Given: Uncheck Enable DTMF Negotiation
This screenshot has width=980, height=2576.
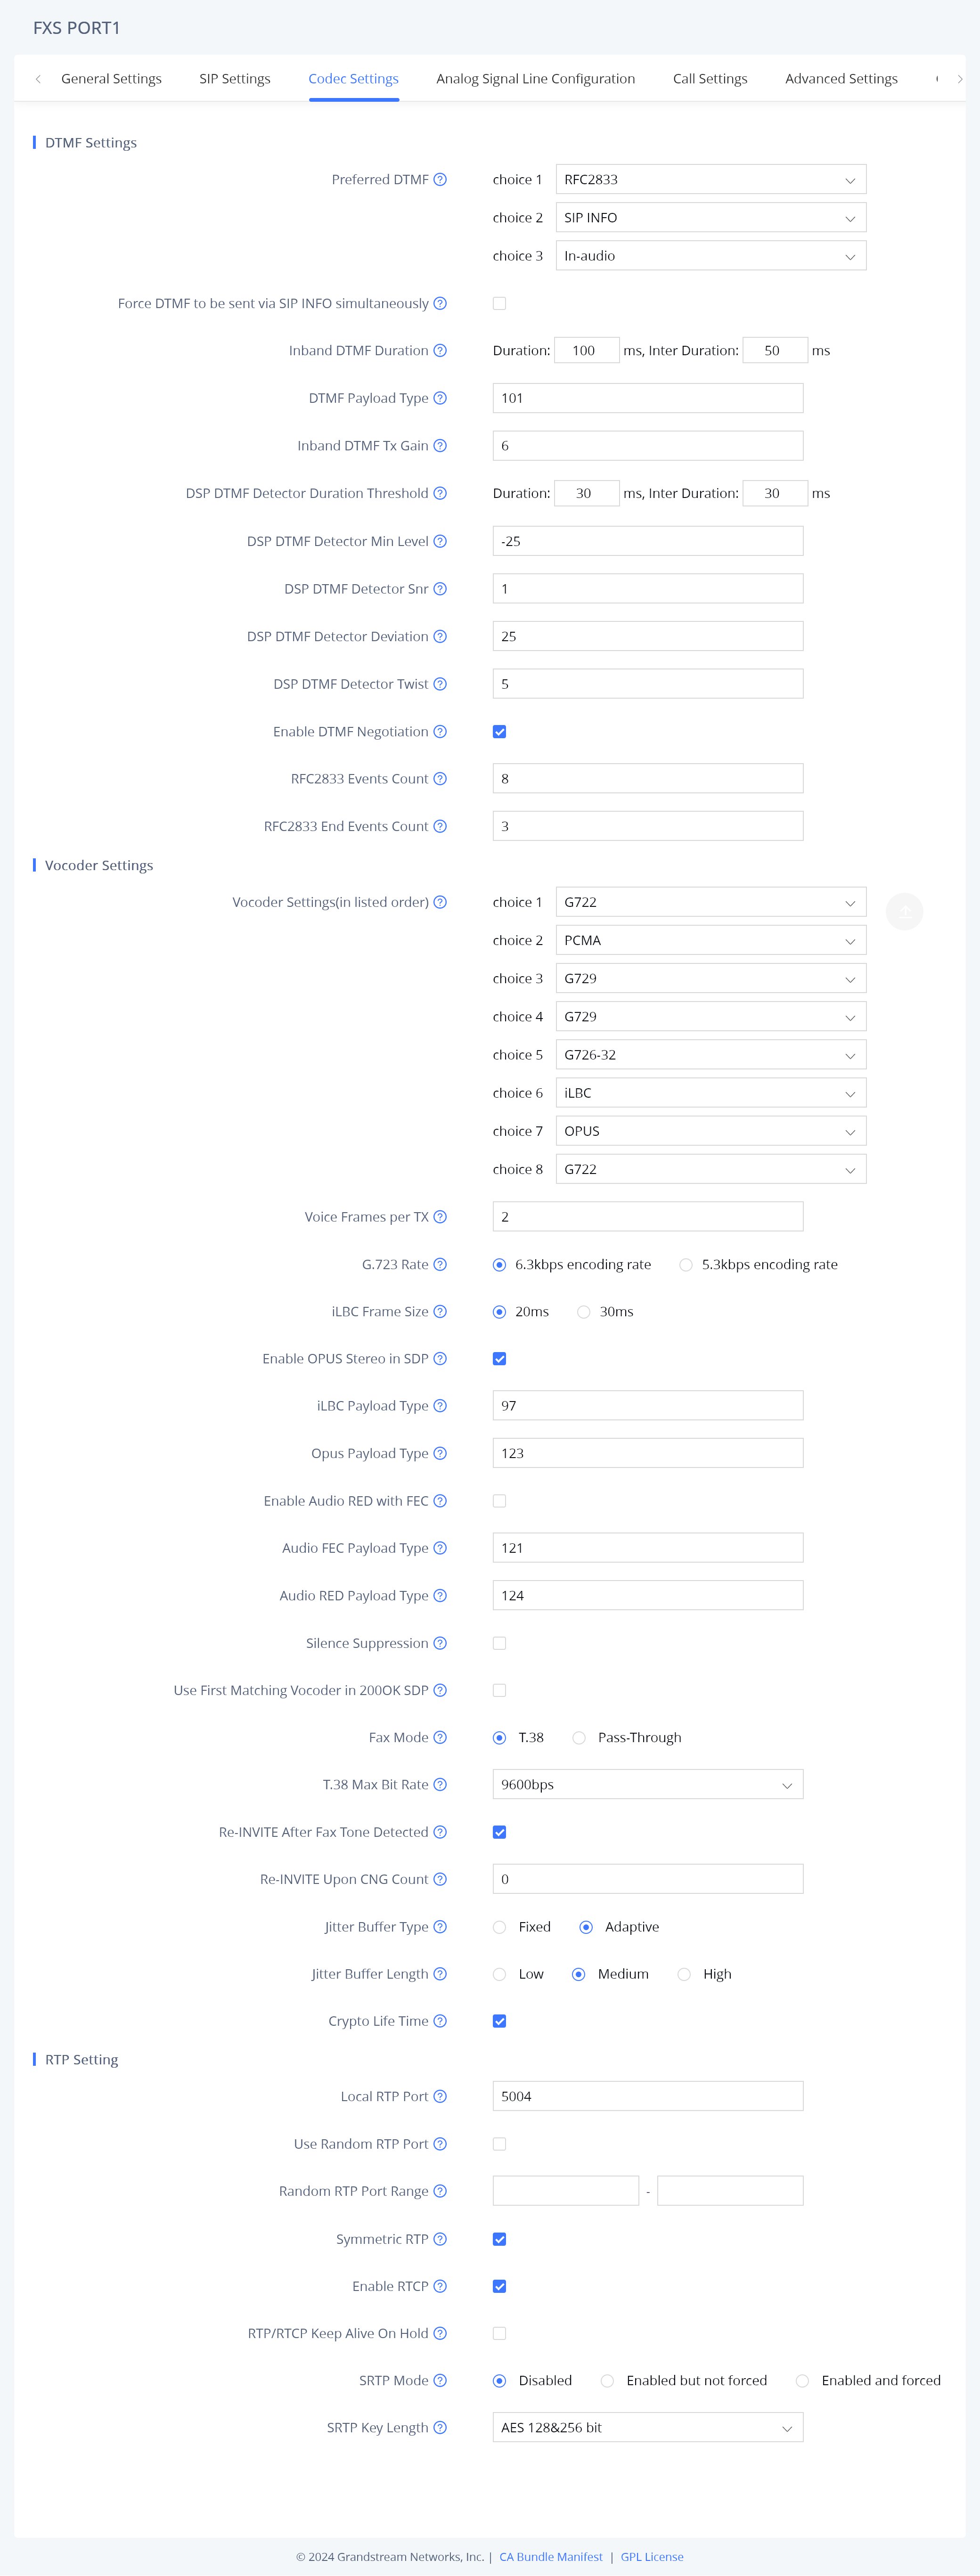Looking at the screenshot, I should 499,731.
